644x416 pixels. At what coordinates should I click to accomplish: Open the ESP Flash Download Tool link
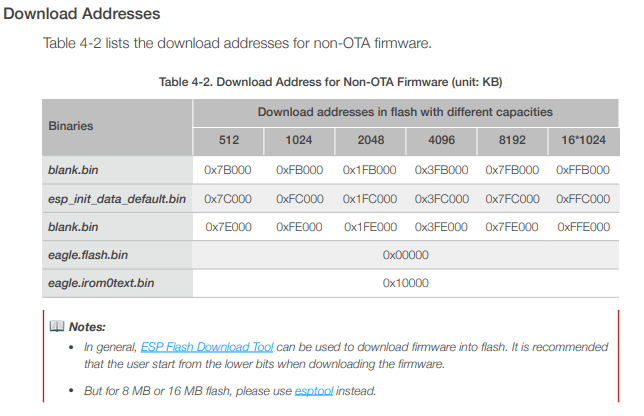[x=207, y=347]
